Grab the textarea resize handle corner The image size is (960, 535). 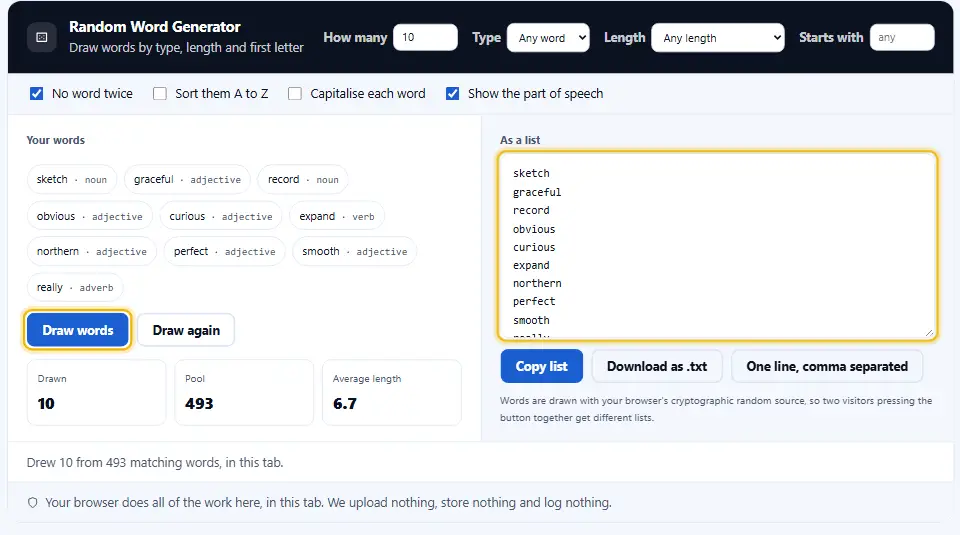pos(929,332)
